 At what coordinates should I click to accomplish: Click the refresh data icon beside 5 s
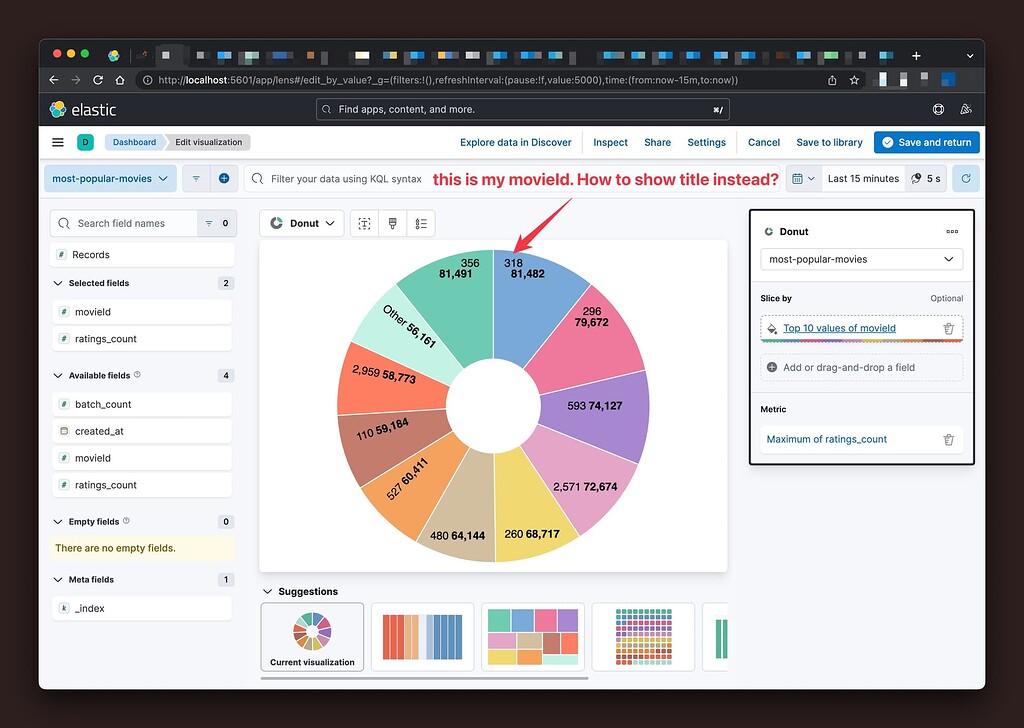pos(966,178)
